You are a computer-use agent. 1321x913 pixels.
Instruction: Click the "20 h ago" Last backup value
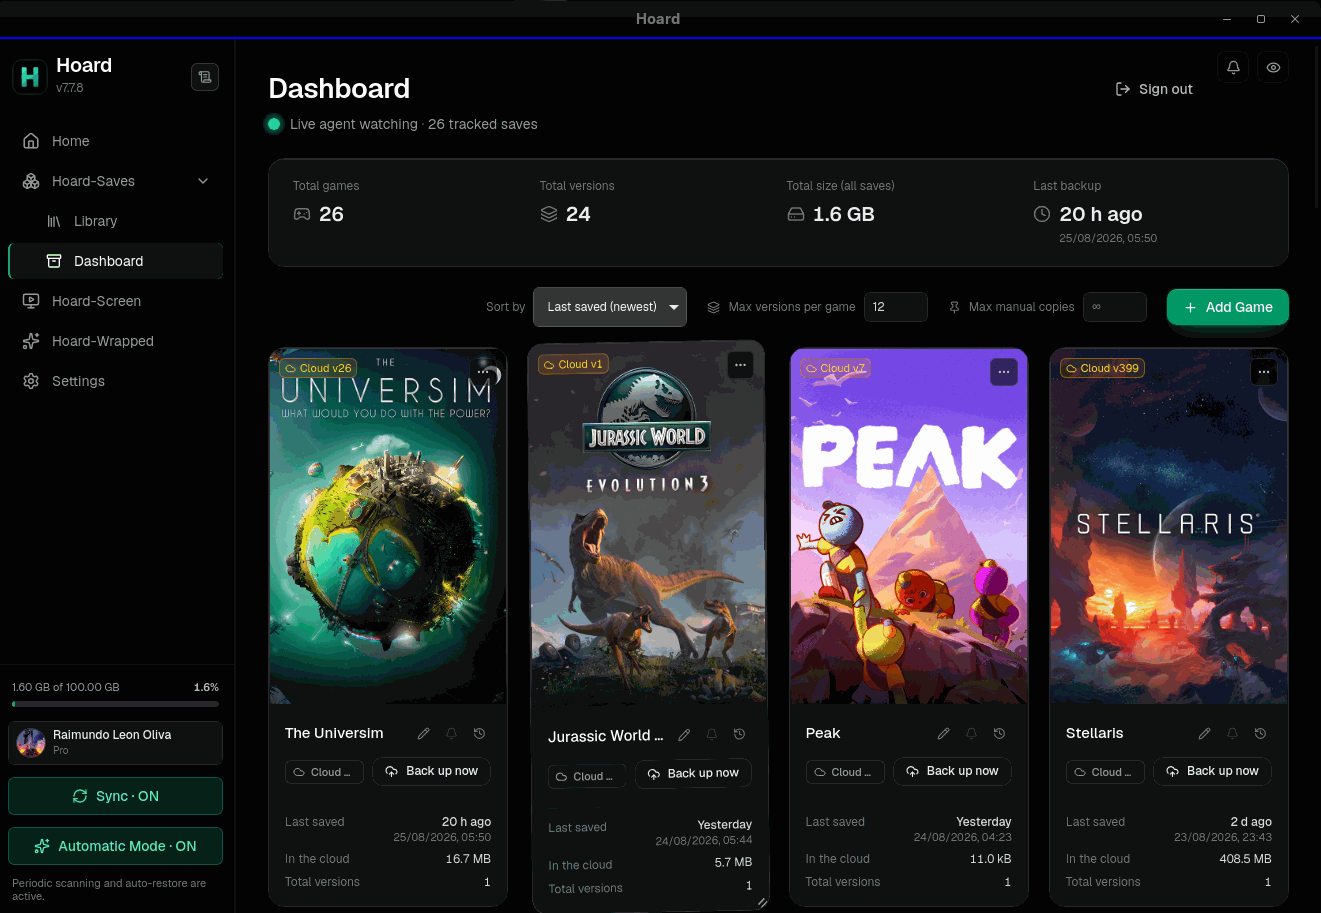(x=1100, y=214)
